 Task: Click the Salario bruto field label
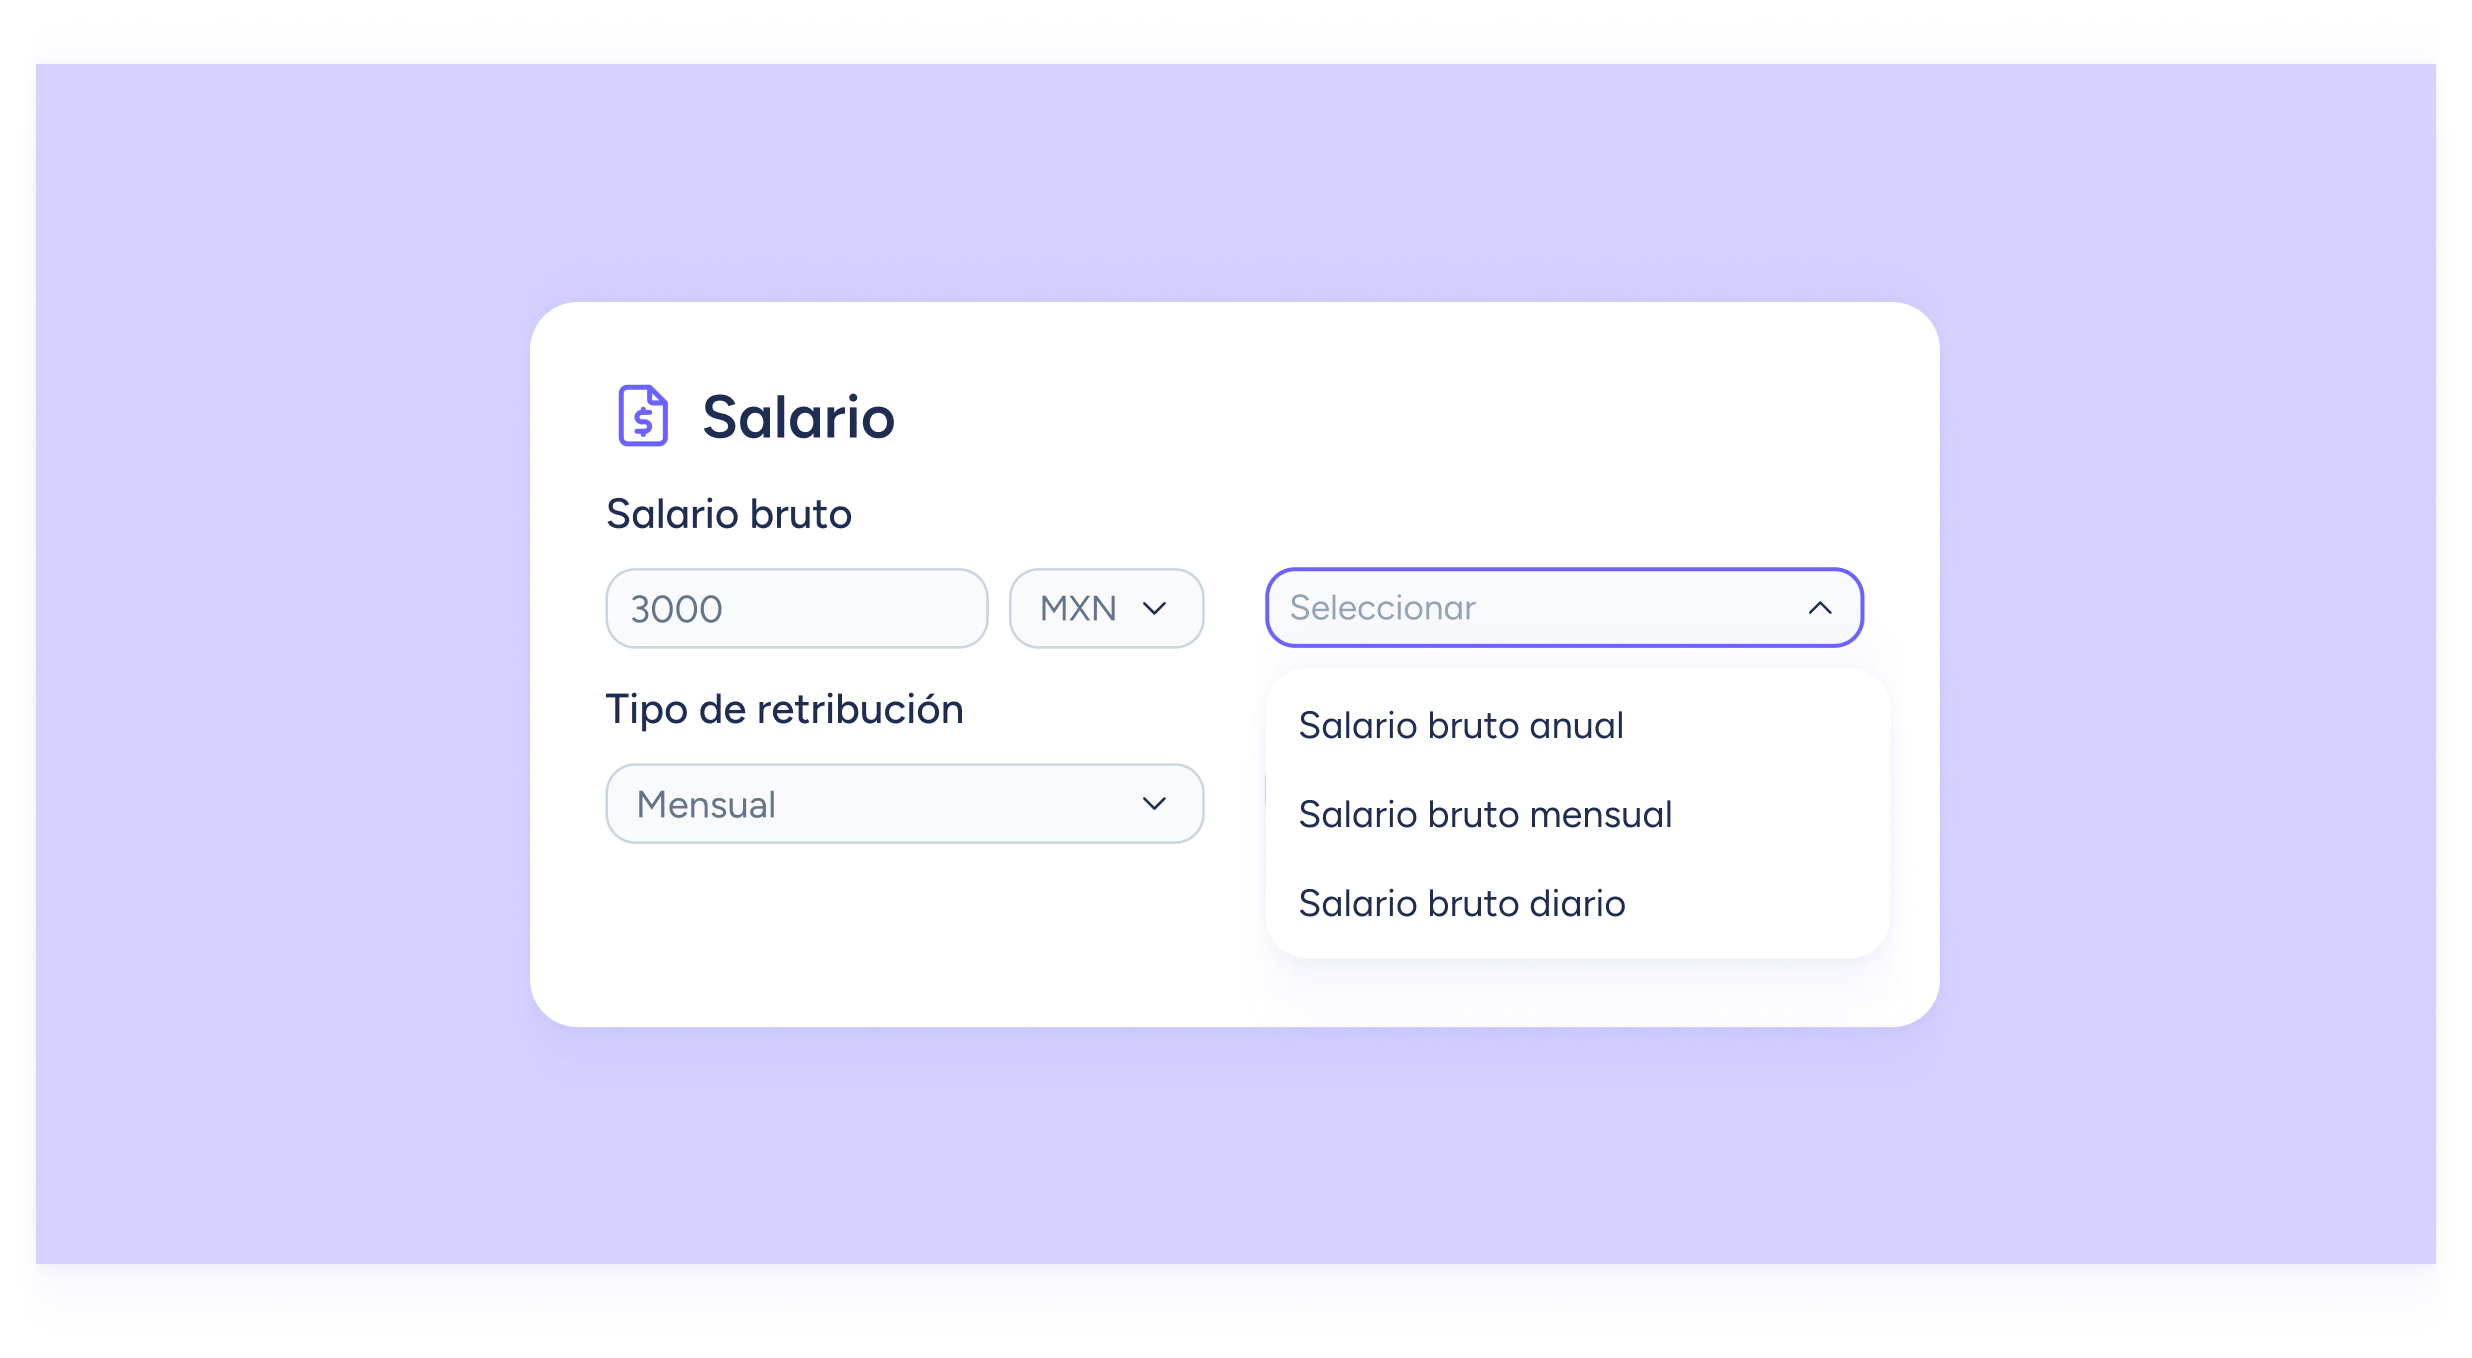[x=728, y=514]
